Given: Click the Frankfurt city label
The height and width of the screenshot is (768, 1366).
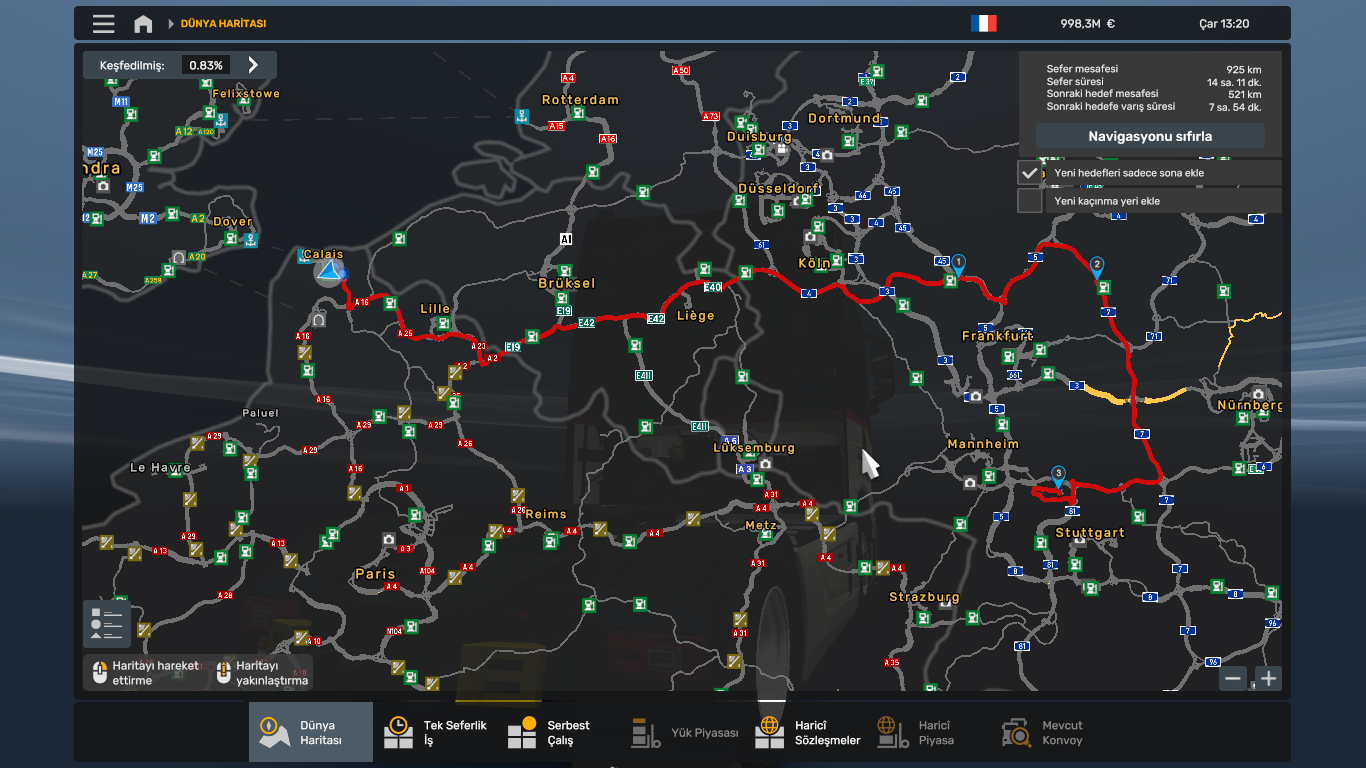Looking at the screenshot, I should [998, 336].
